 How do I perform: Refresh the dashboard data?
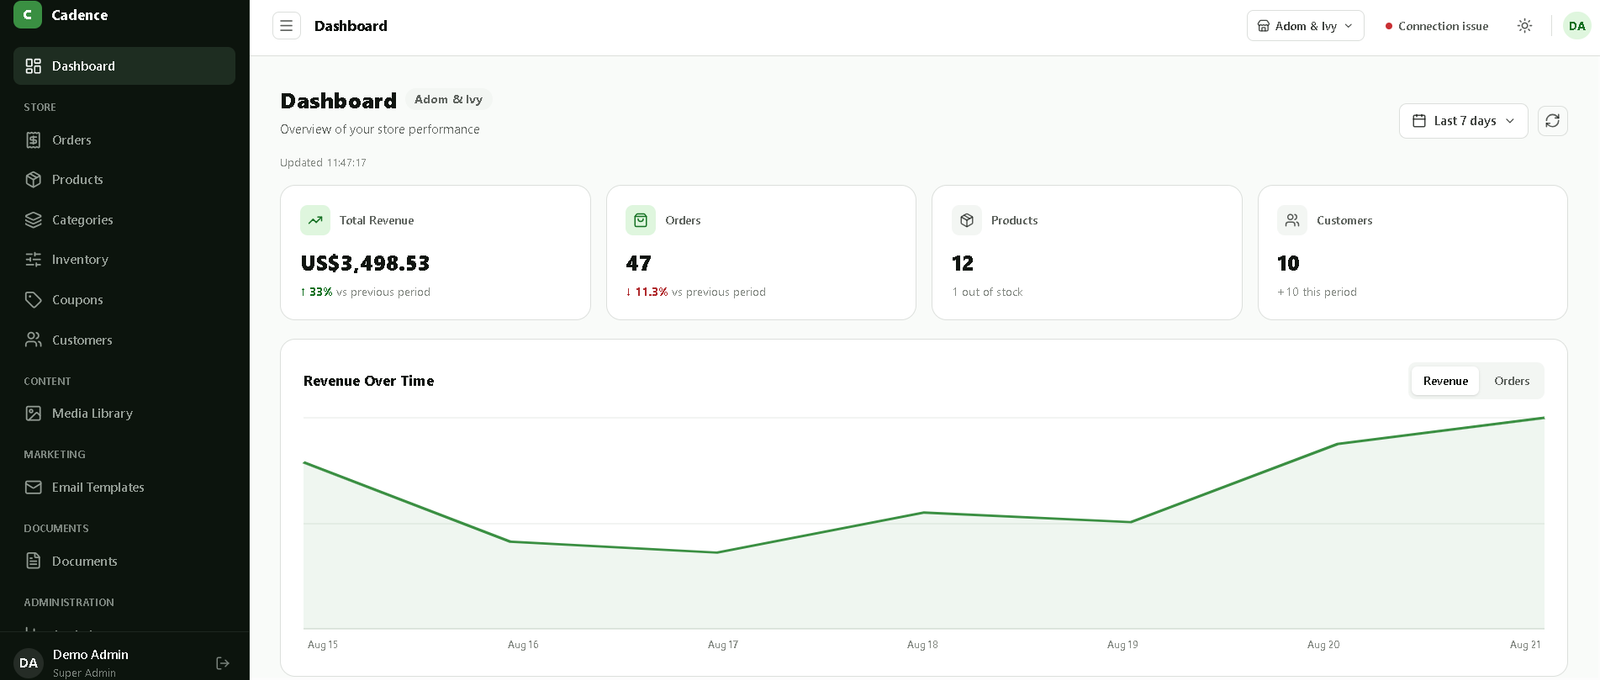click(x=1552, y=121)
